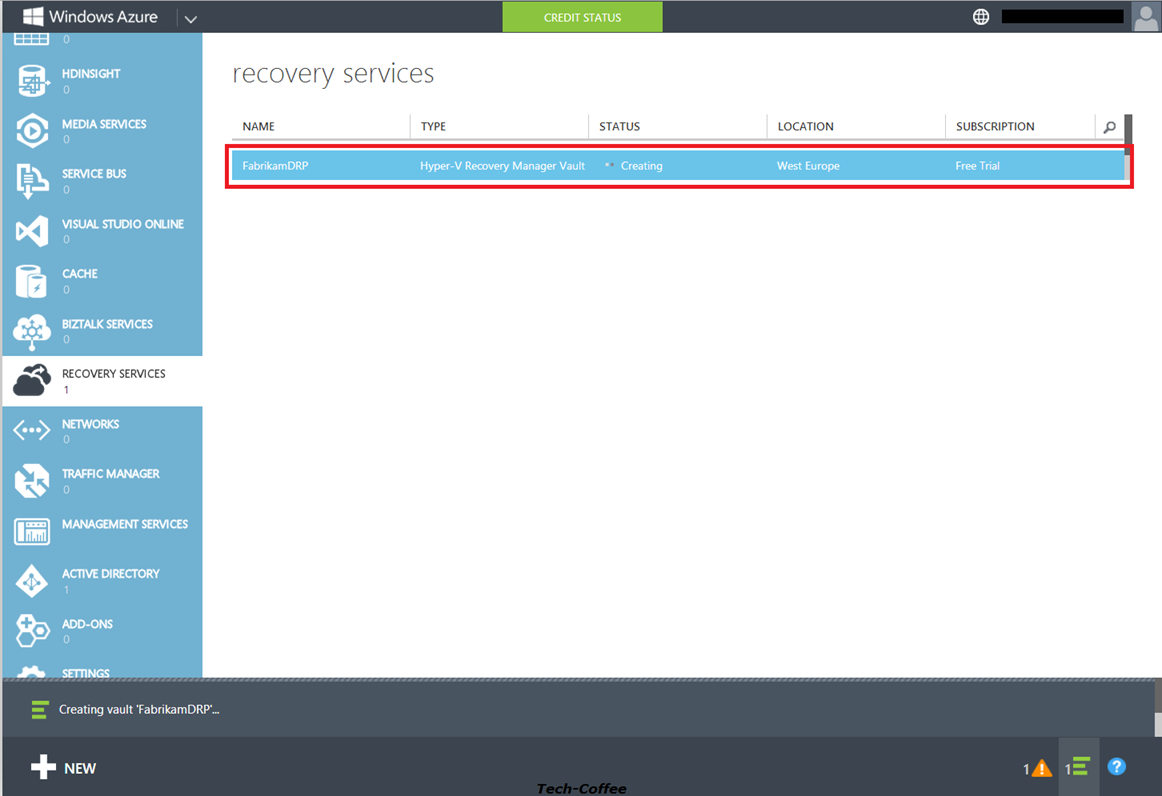Click the plus icon beside NEW
The width and height of the screenshot is (1162, 796).
[x=43, y=767]
